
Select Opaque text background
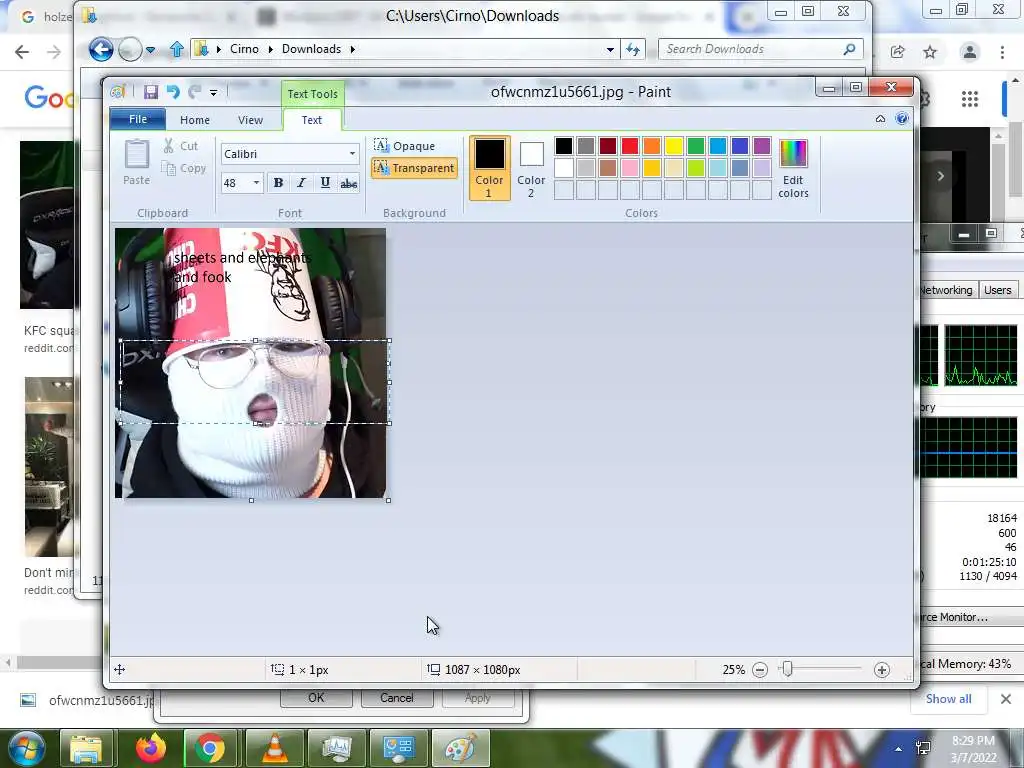coord(404,146)
